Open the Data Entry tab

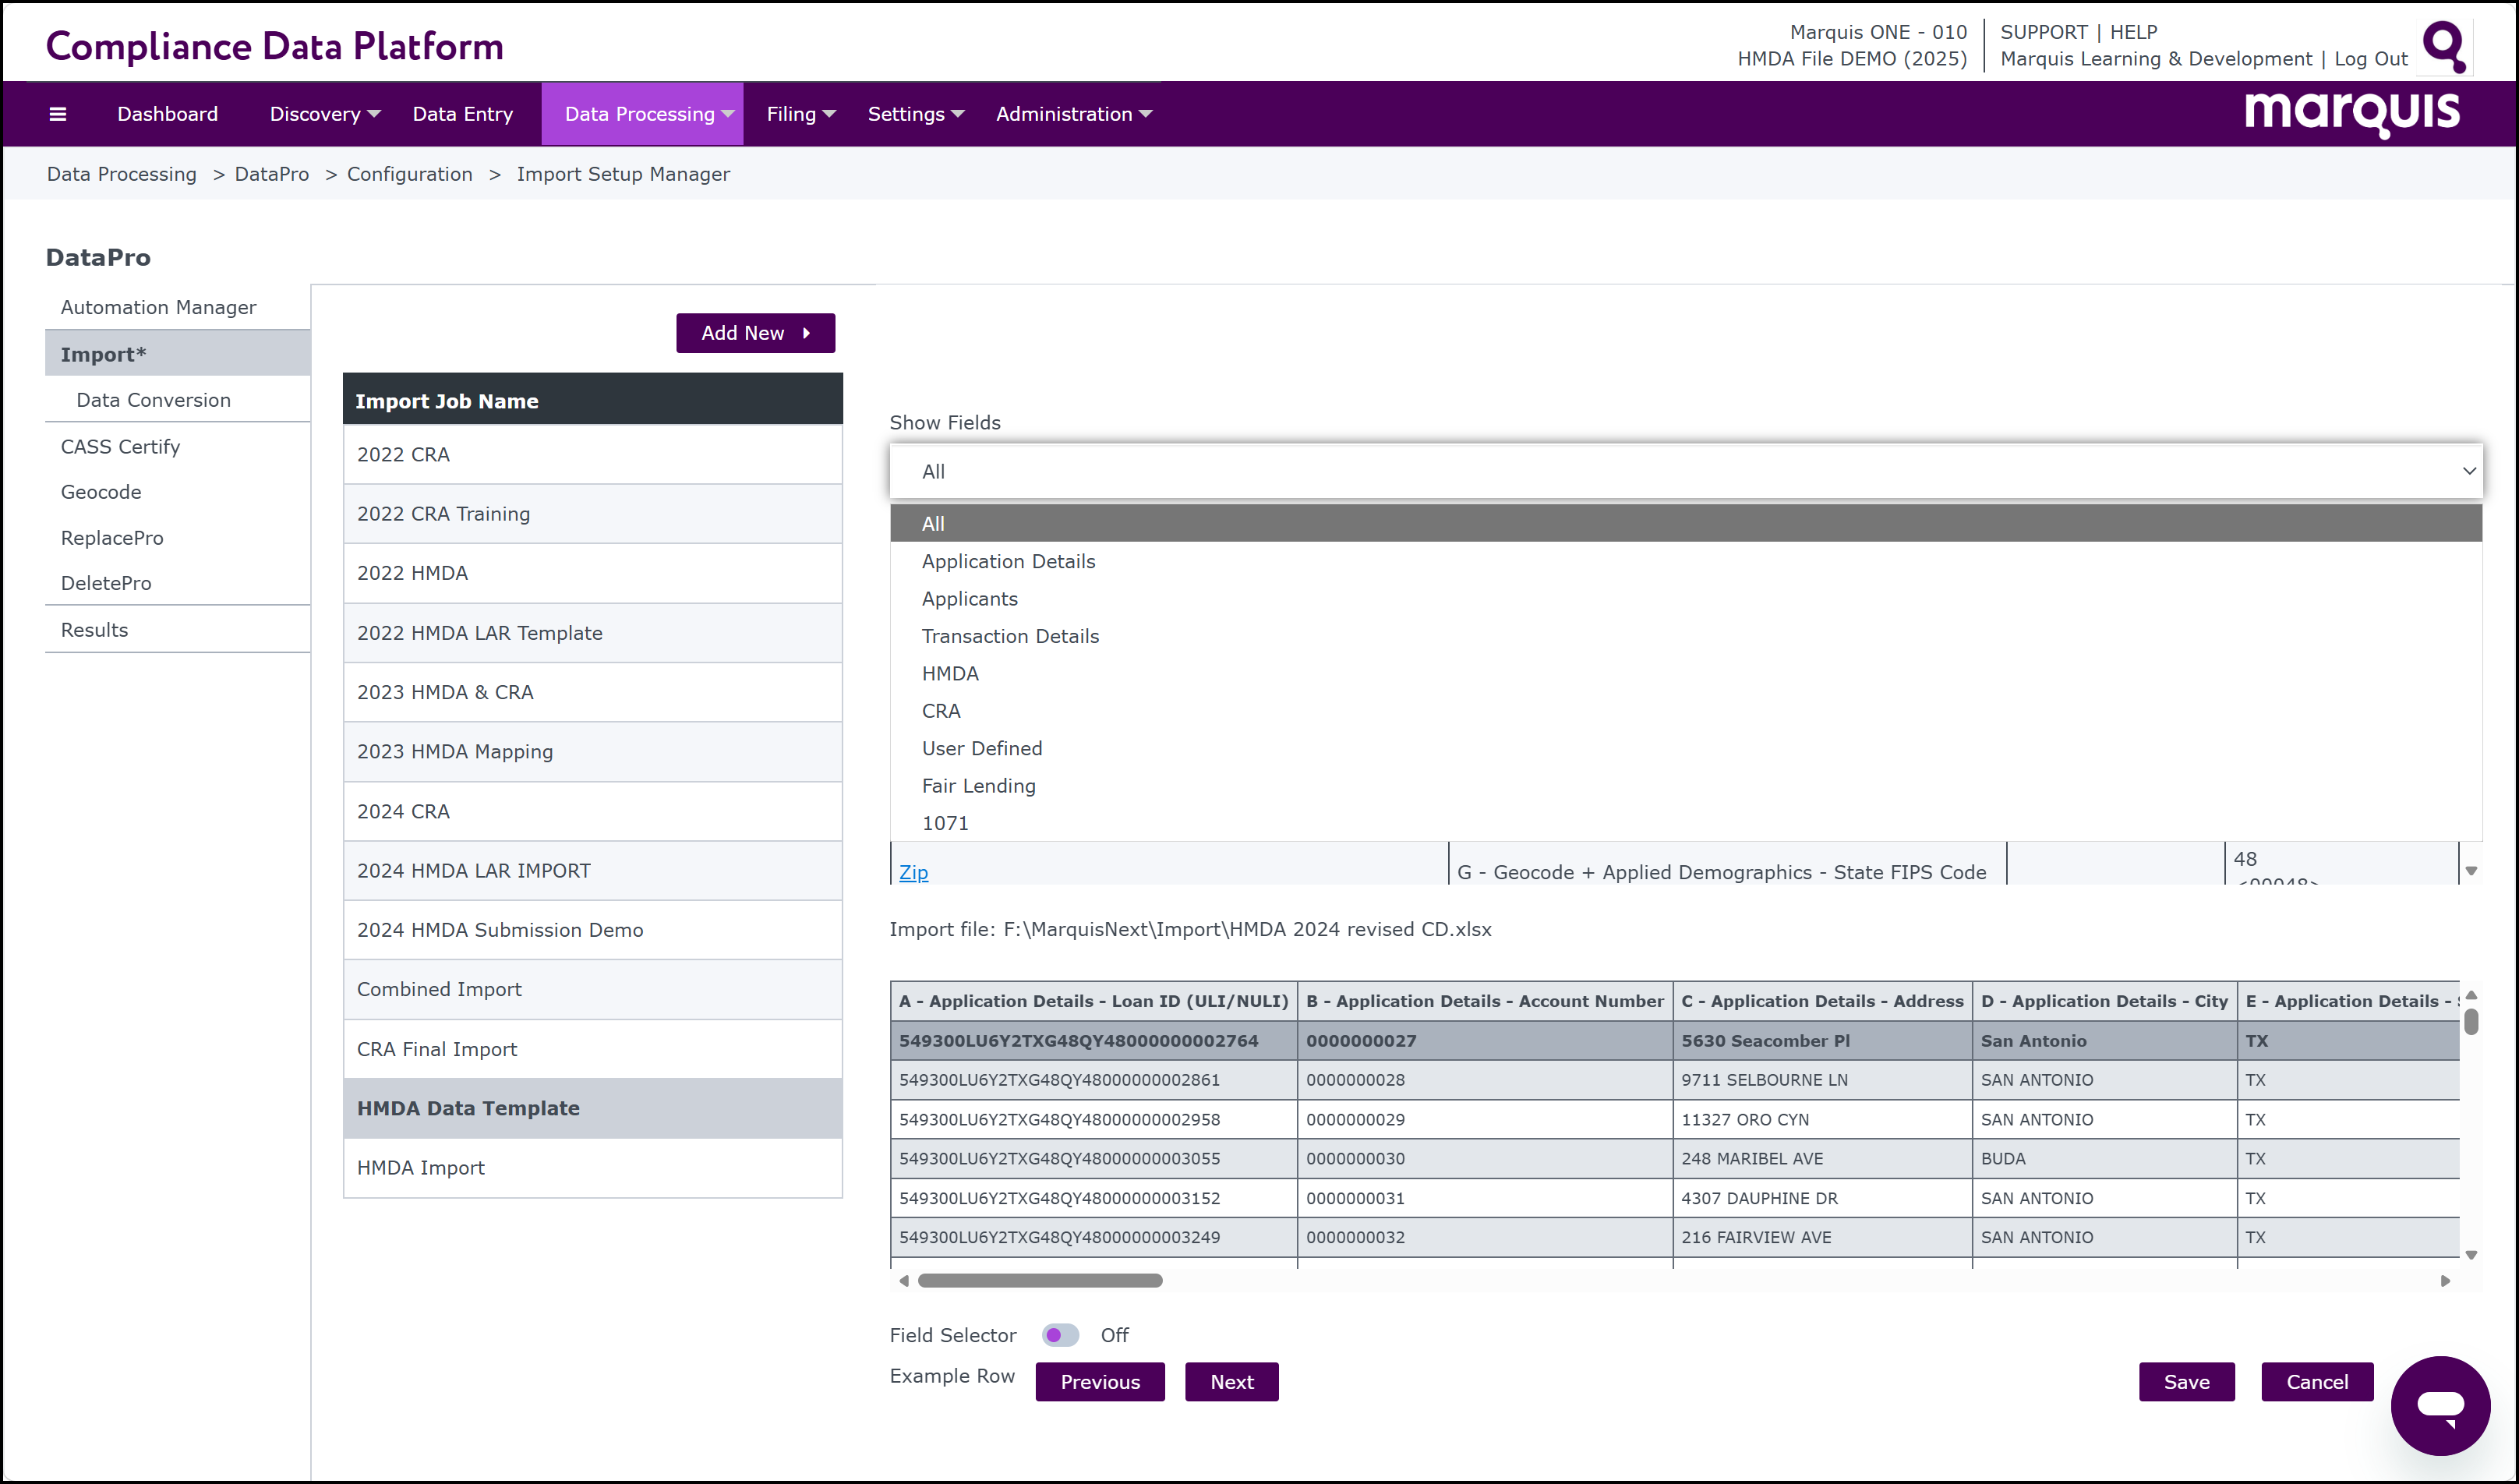click(462, 114)
